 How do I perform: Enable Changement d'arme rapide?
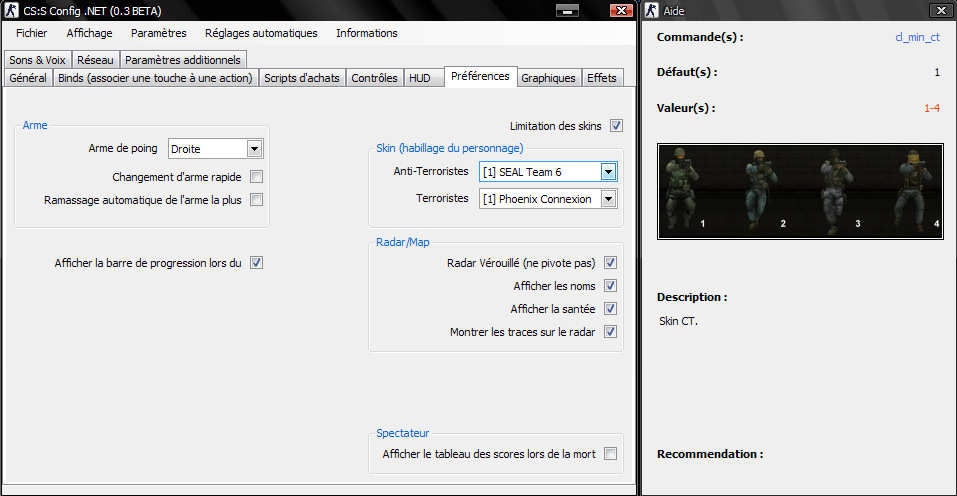[x=256, y=177]
